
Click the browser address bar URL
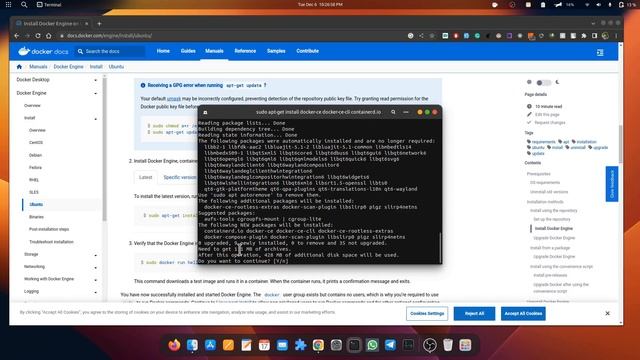(109, 36)
